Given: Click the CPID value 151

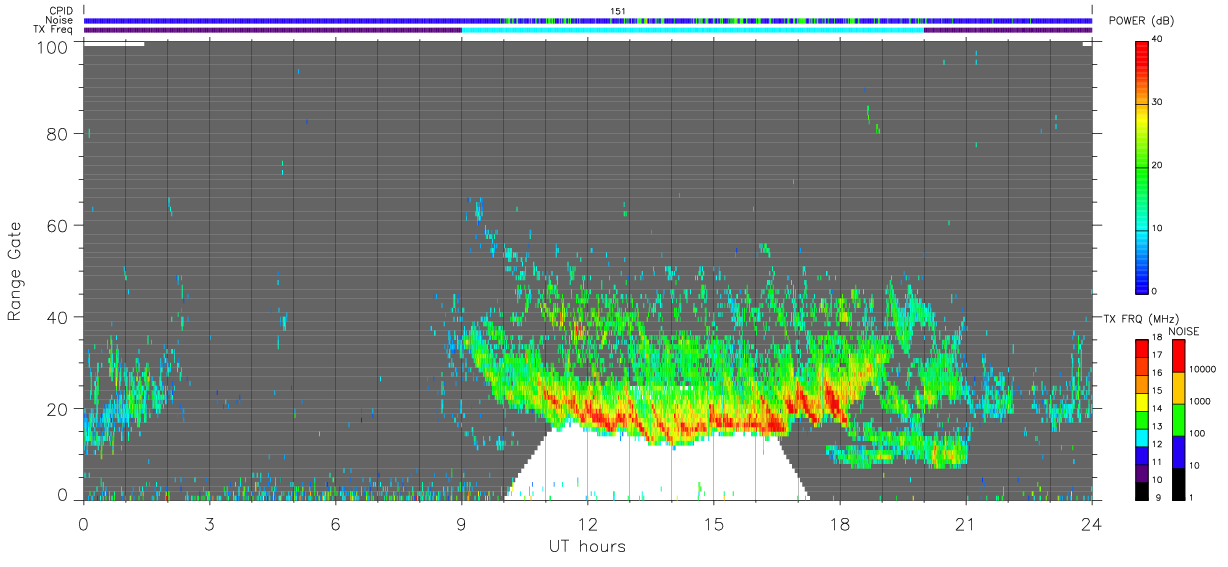Looking at the screenshot, I should tap(618, 11).
